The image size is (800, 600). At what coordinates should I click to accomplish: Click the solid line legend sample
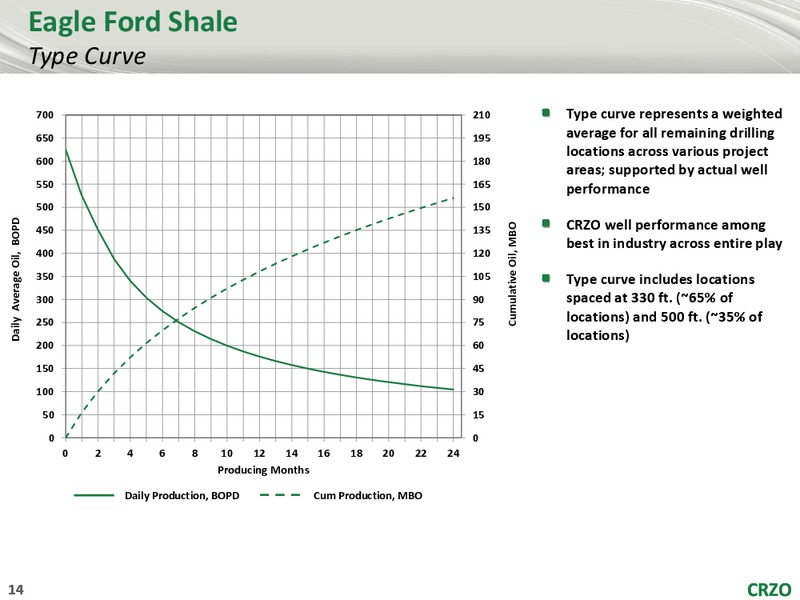pyautogui.click(x=94, y=495)
